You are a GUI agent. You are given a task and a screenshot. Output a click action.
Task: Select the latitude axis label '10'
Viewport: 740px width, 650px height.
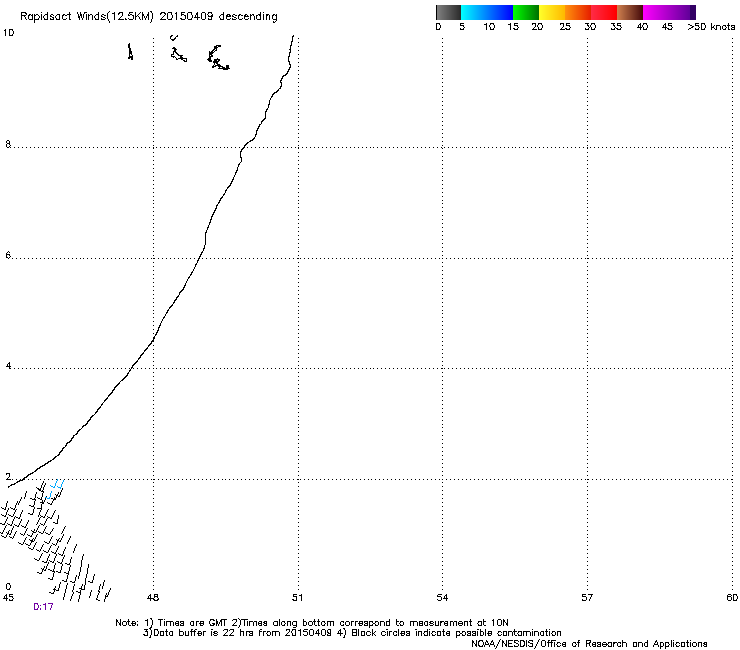[x=8, y=33]
